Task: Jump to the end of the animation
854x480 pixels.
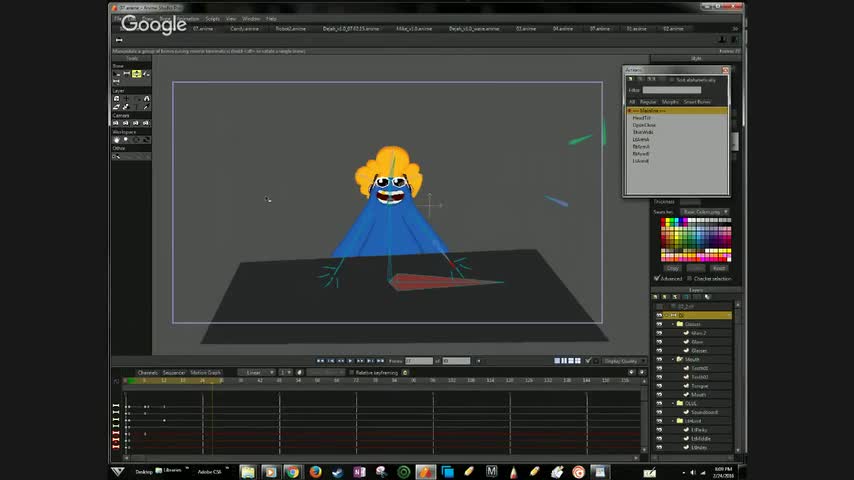Action: [380, 361]
